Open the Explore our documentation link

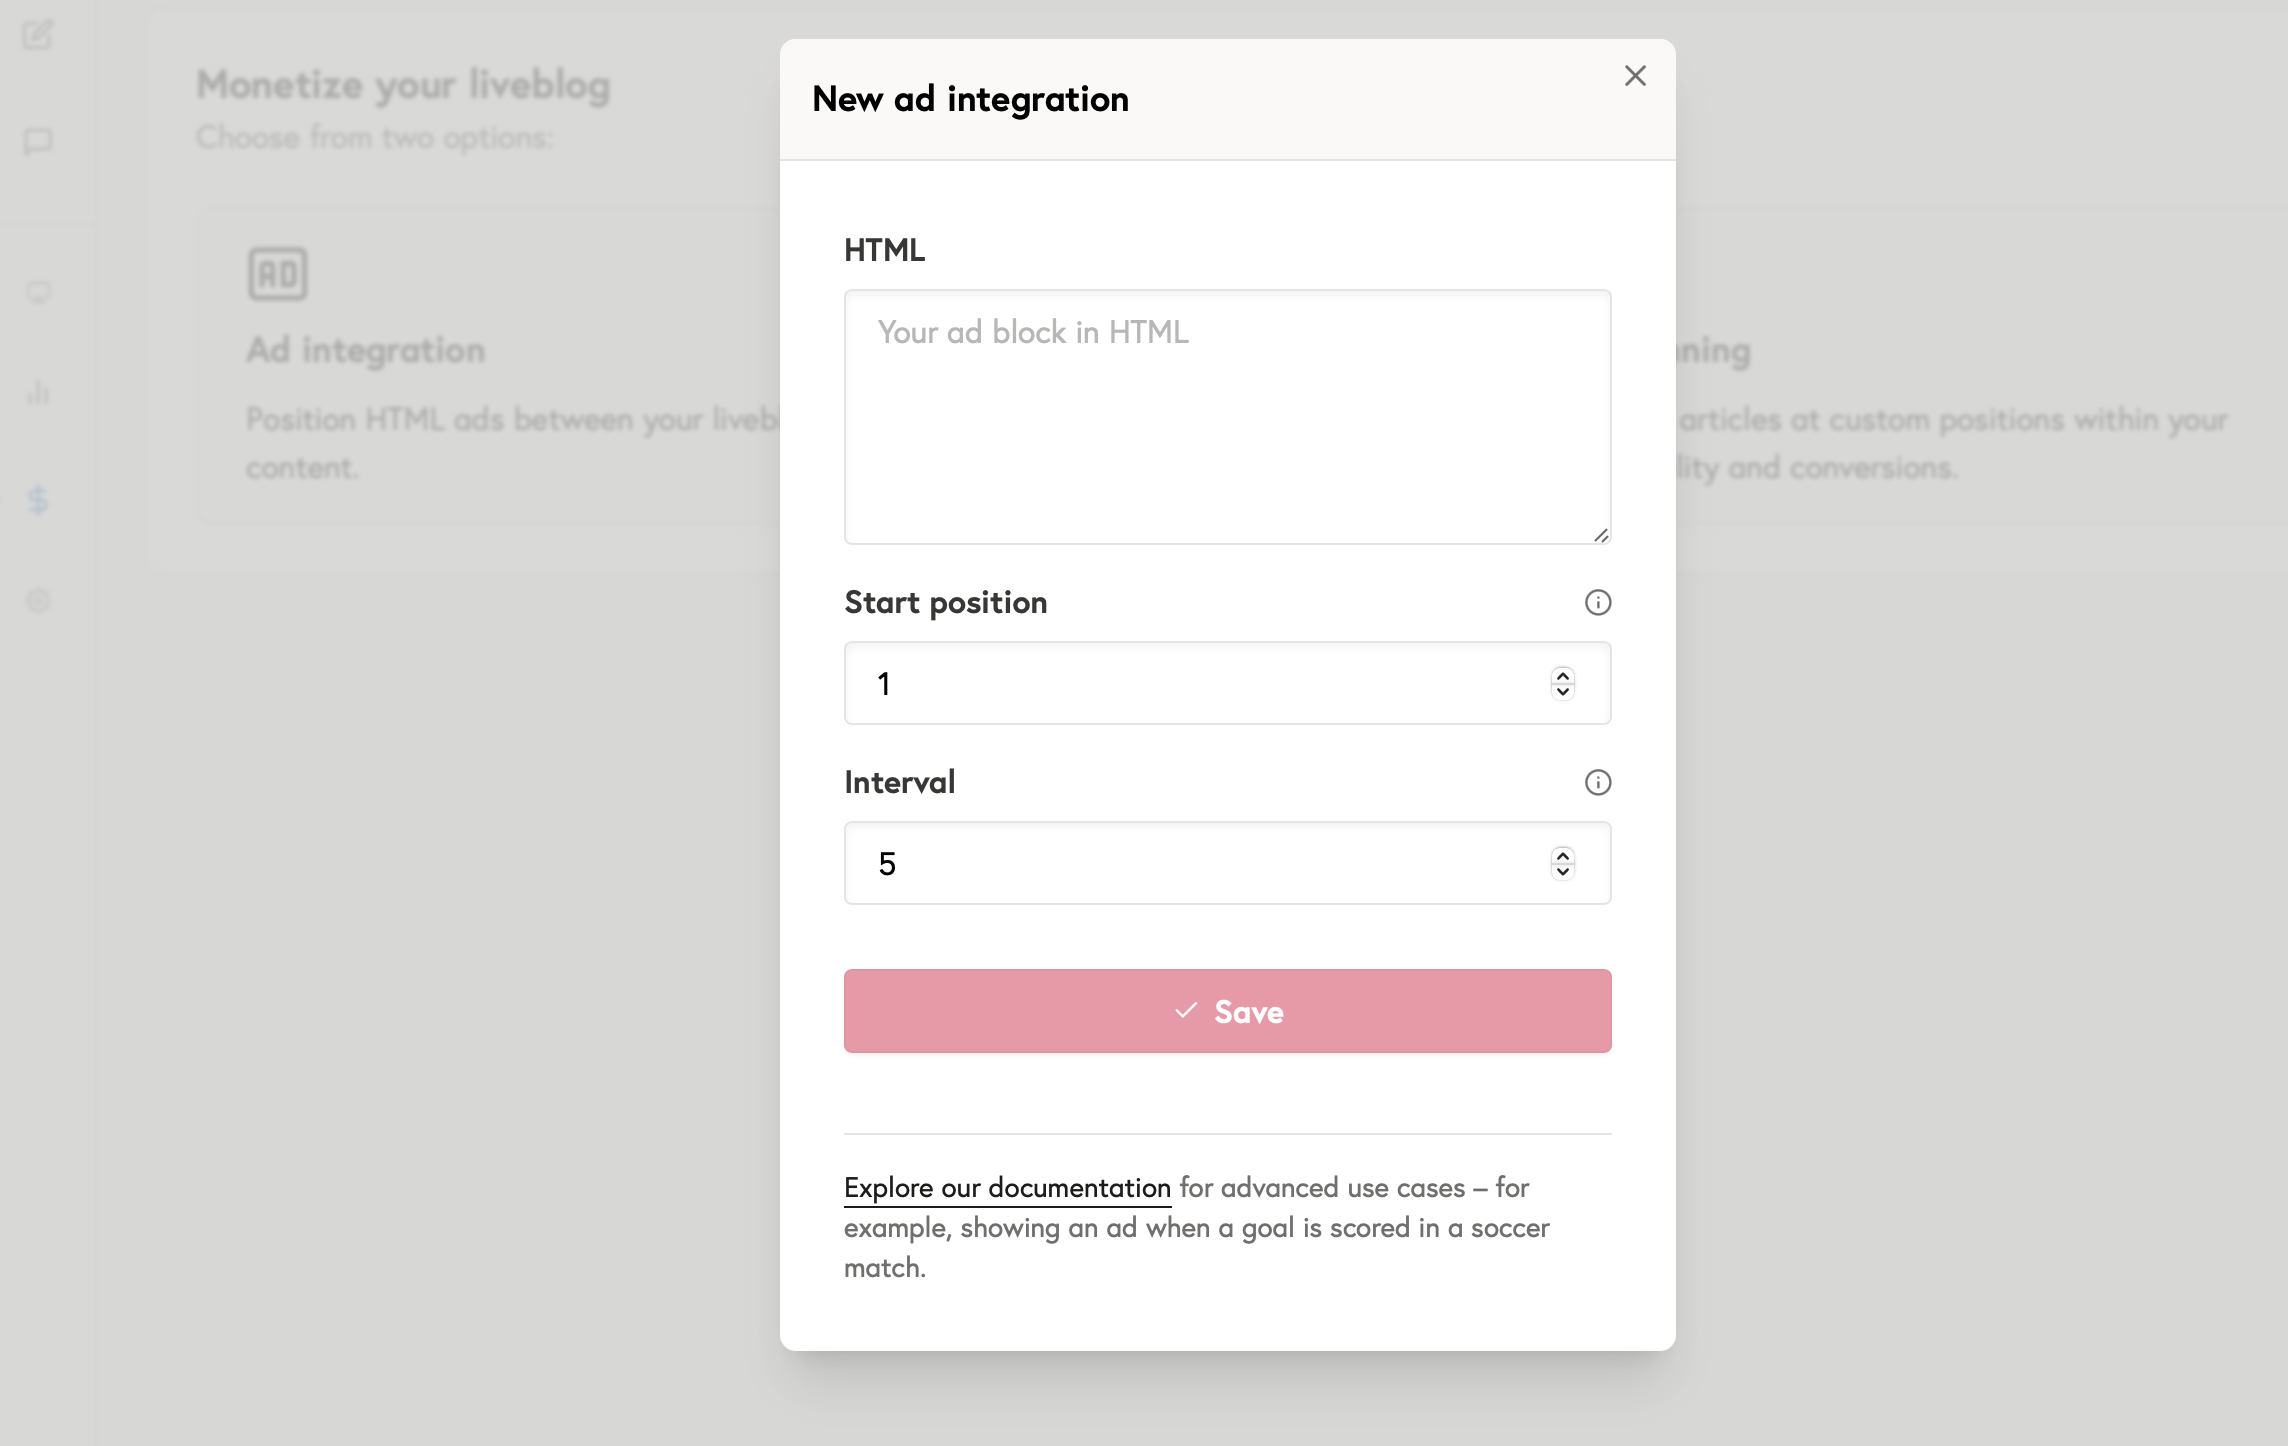1006,1187
